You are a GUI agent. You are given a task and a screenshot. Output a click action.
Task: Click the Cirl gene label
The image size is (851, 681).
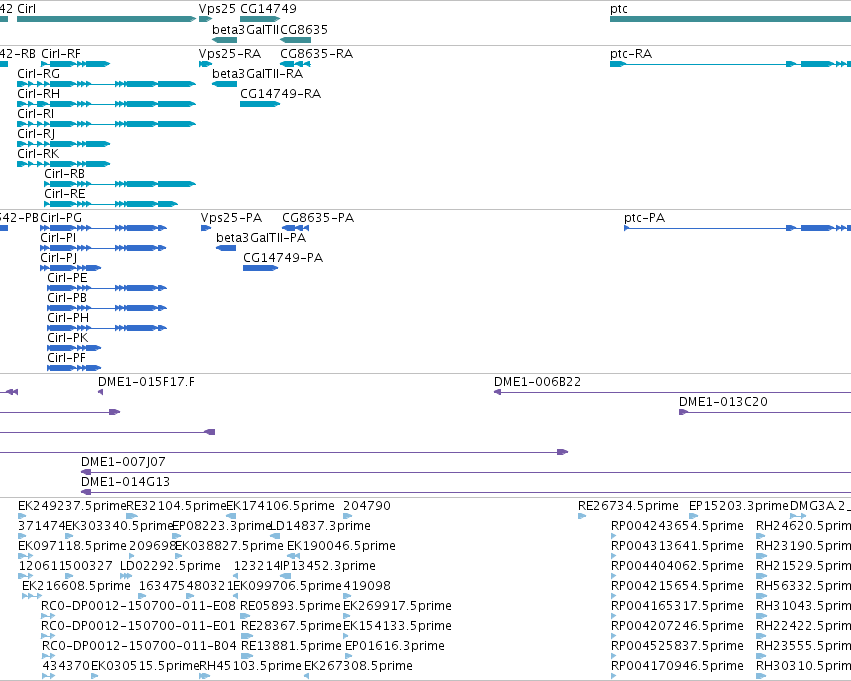click(x=27, y=9)
